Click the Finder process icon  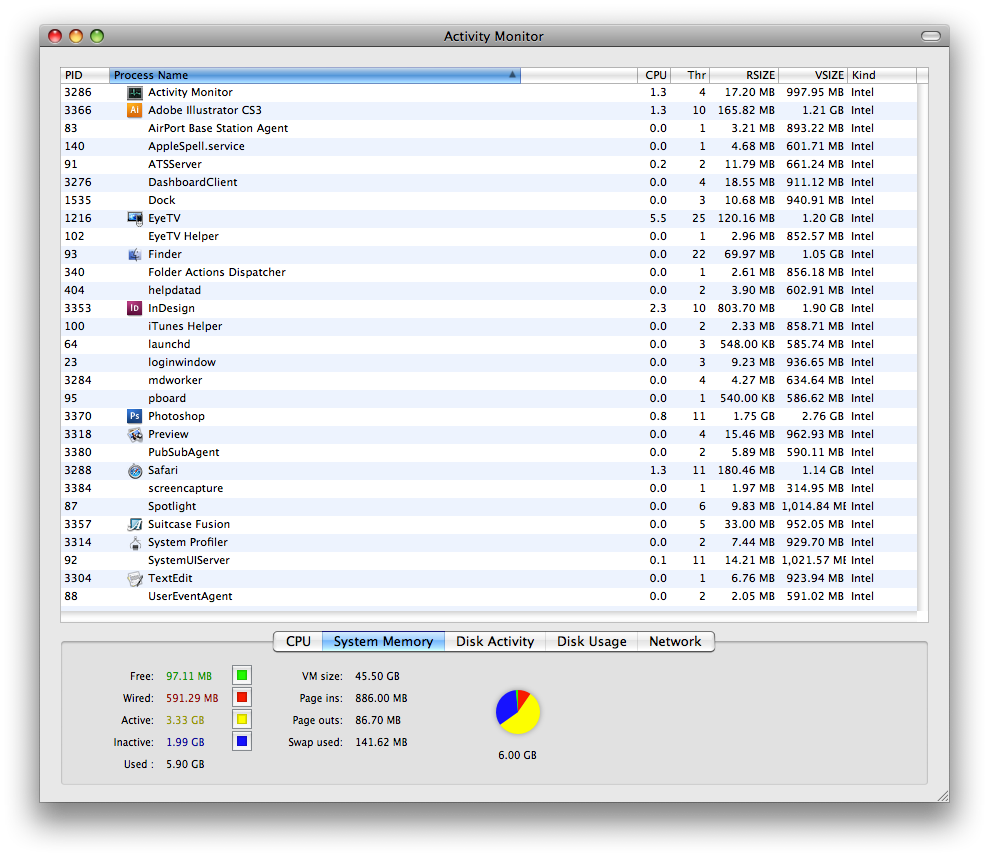[x=134, y=255]
